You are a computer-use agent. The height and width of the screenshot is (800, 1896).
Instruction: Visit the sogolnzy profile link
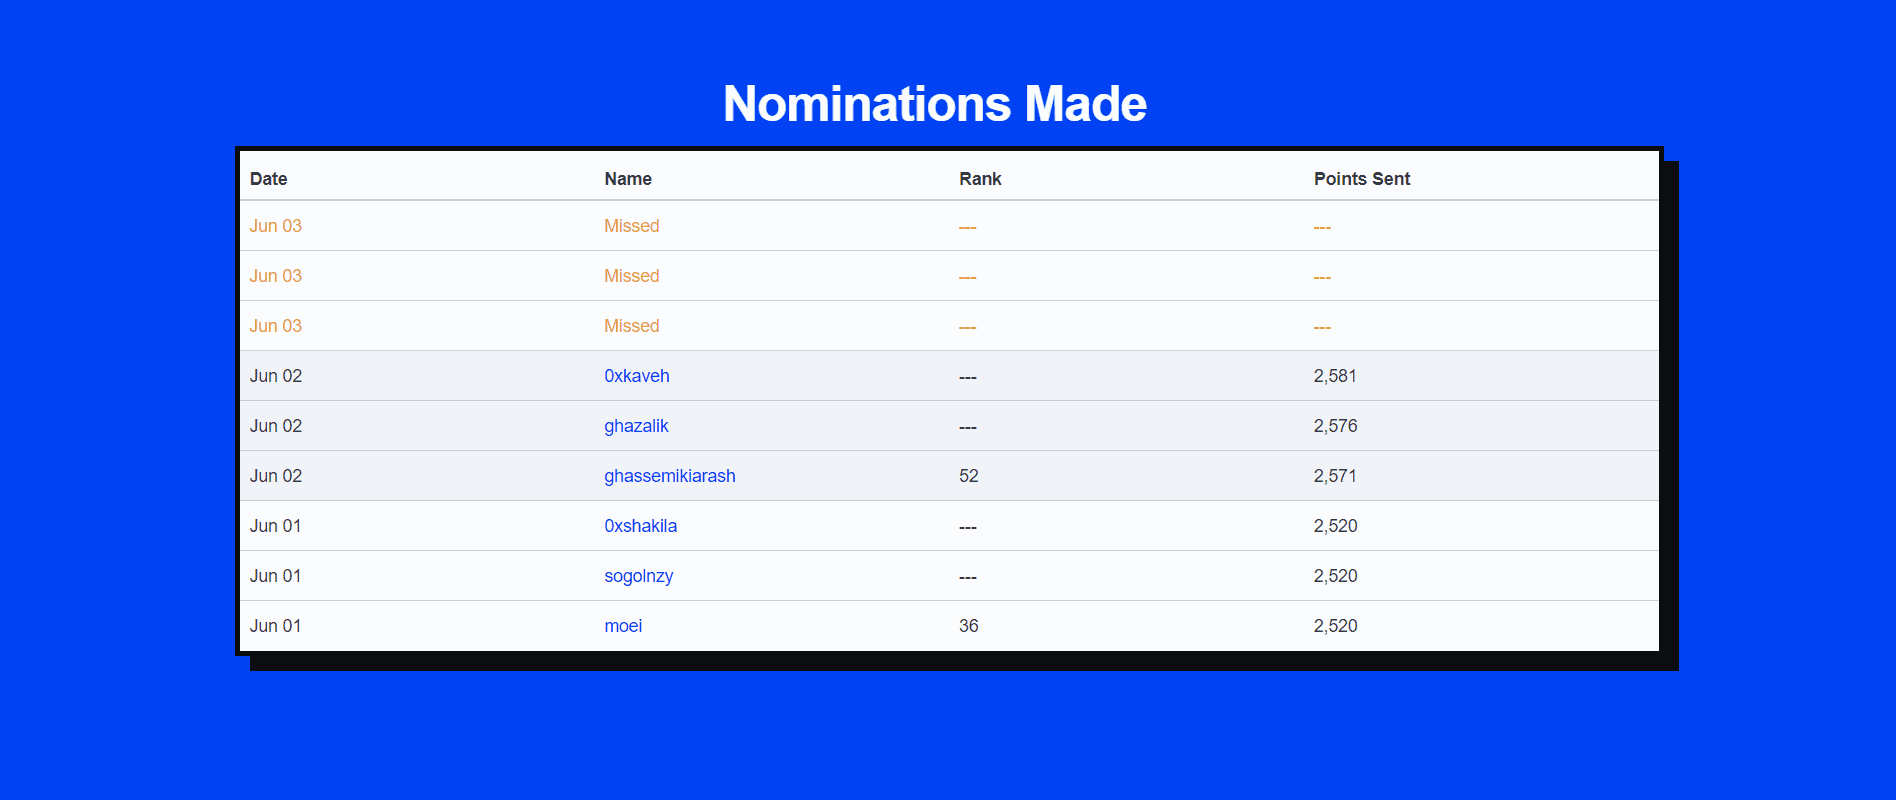pyautogui.click(x=638, y=576)
